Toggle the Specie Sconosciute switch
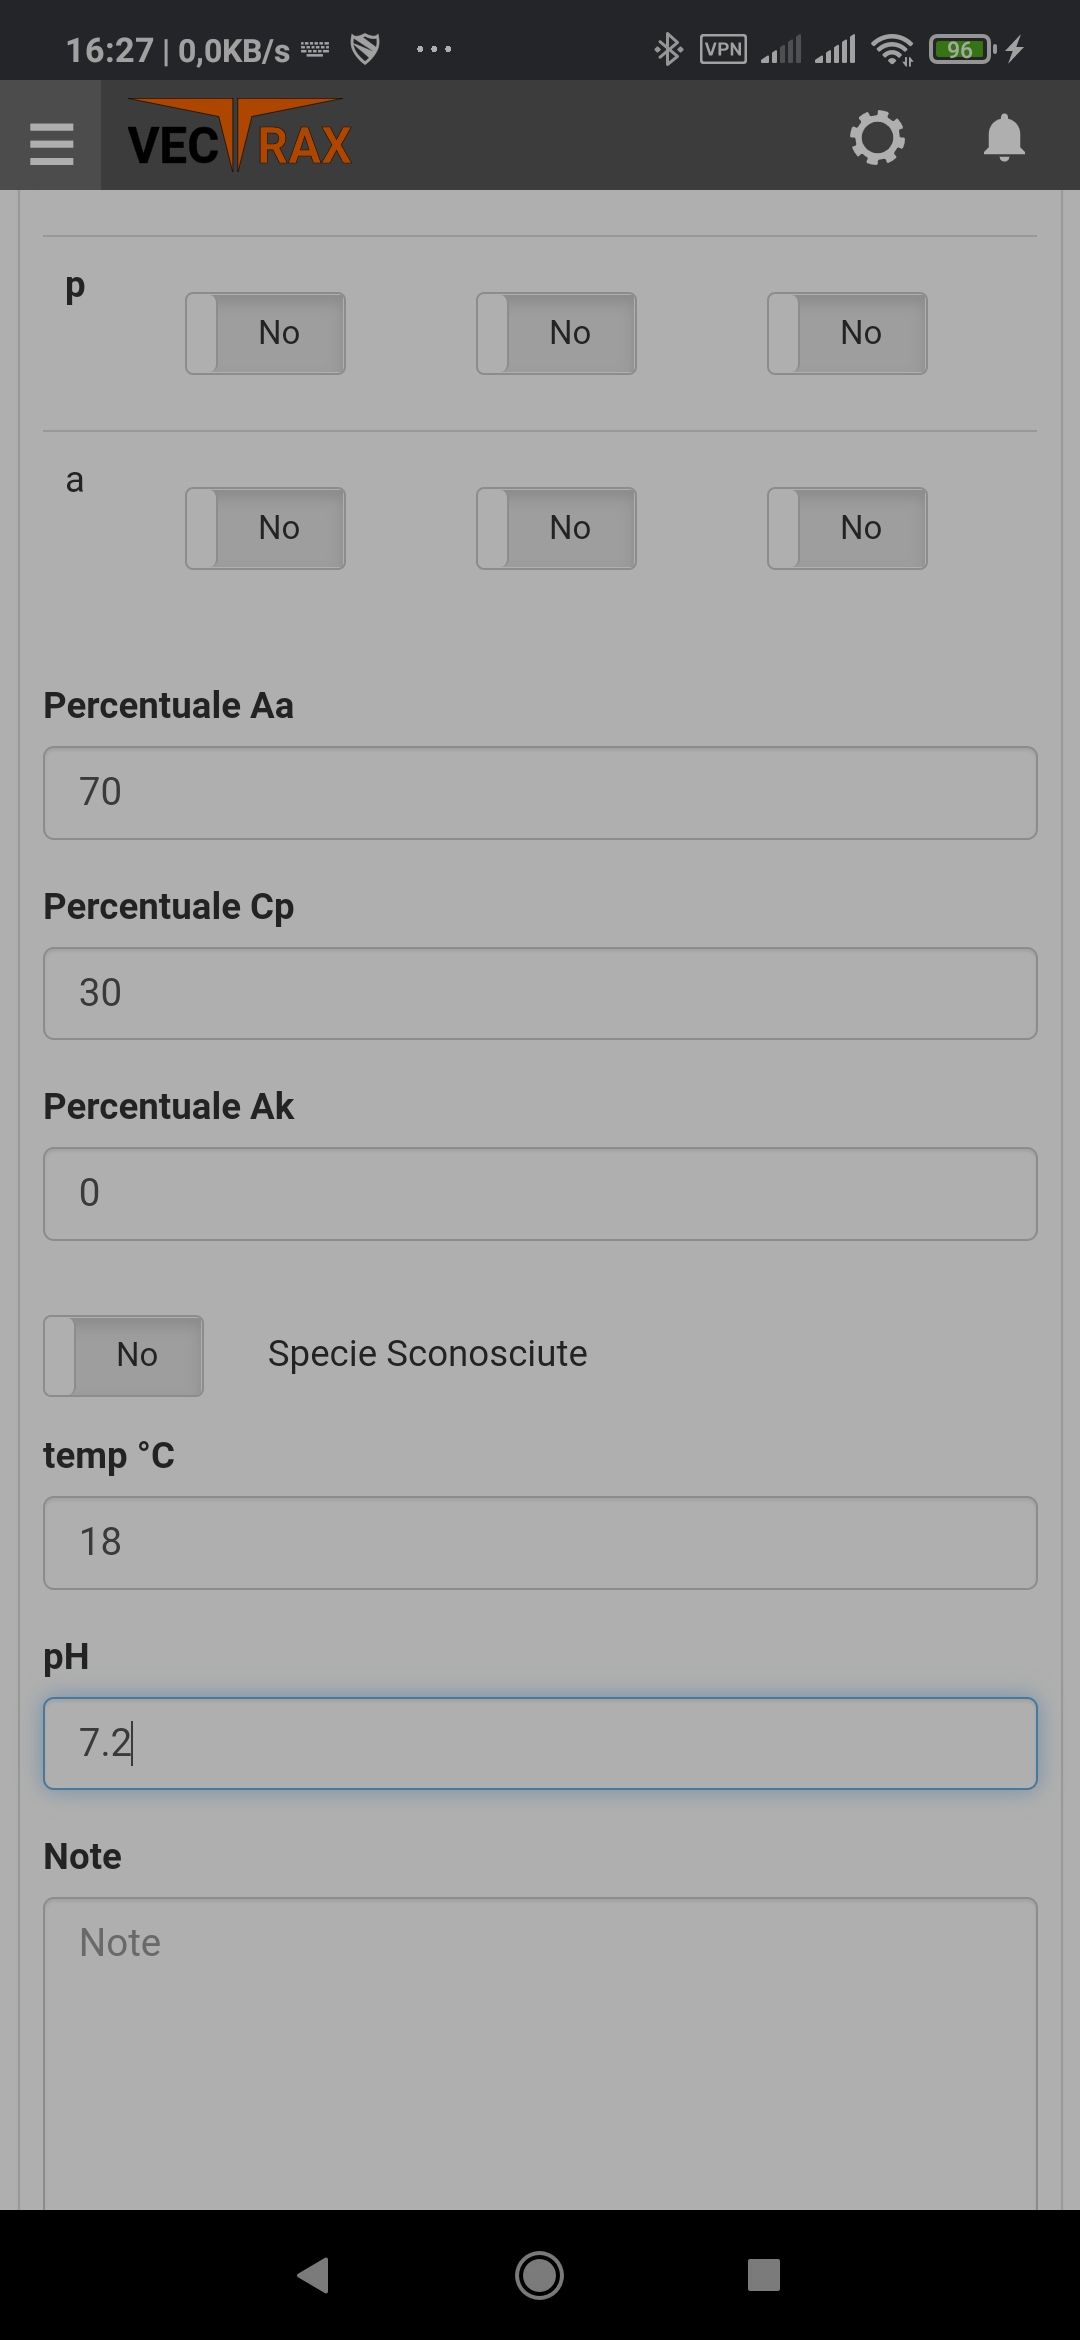This screenshot has height=2340, width=1080. tap(123, 1355)
